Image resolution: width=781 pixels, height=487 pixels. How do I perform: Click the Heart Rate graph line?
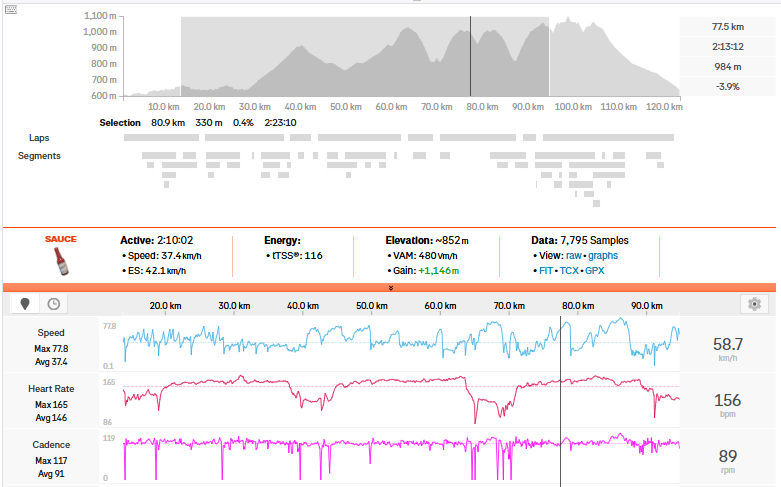401,398
